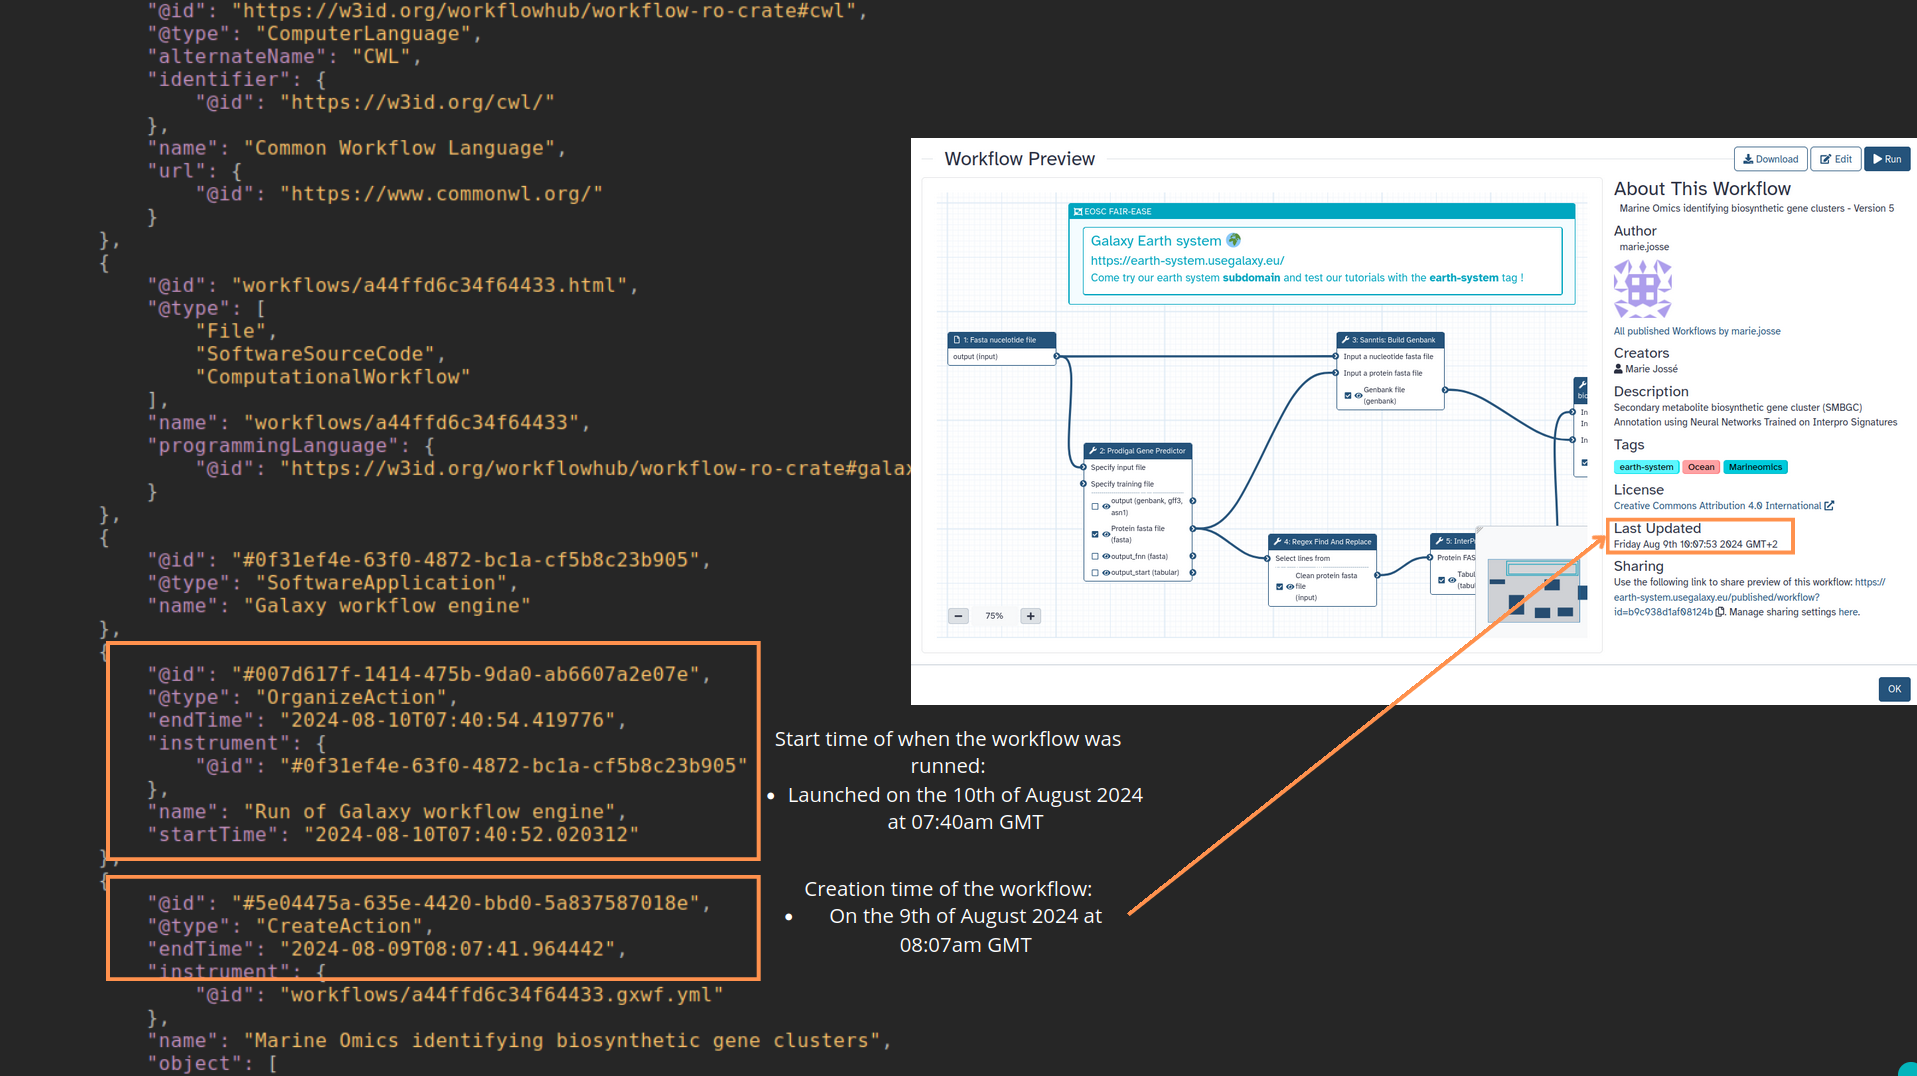The width and height of the screenshot is (1917, 1076).
Task: Click the 75% zoom level indicator
Action: point(994,616)
